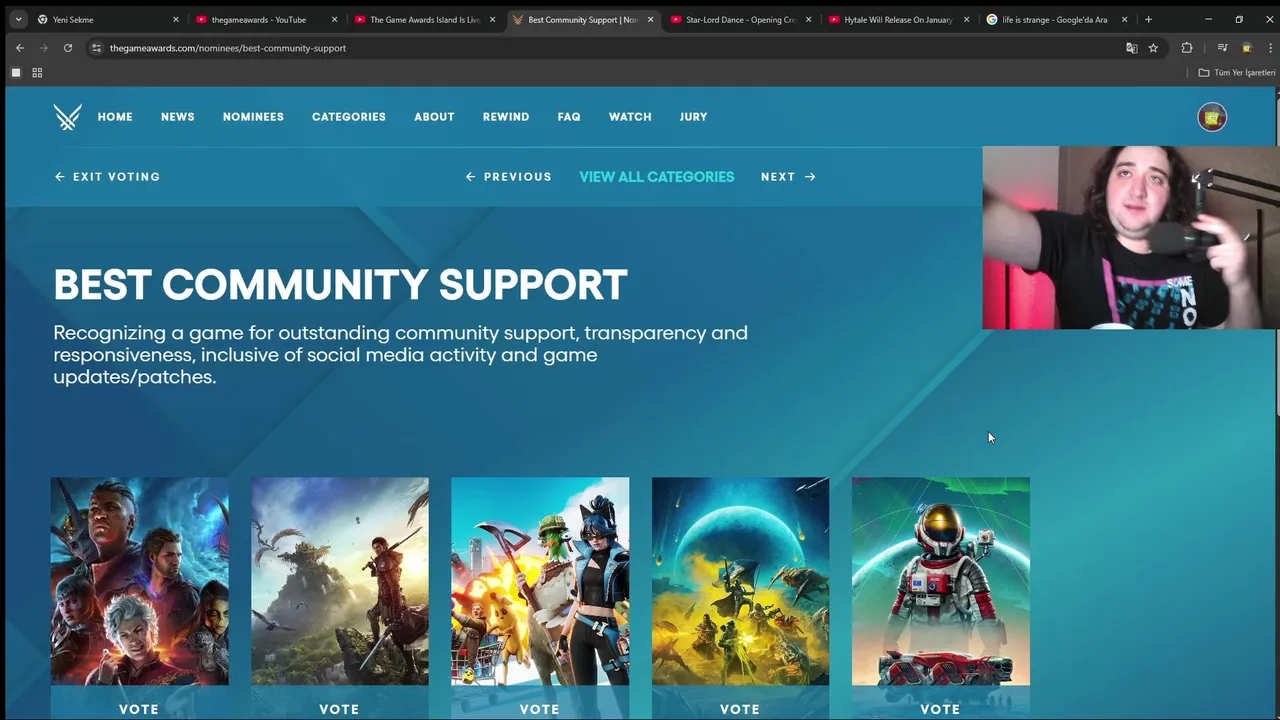
Task: Close the Star-Lord Dance tab
Action: point(808,19)
